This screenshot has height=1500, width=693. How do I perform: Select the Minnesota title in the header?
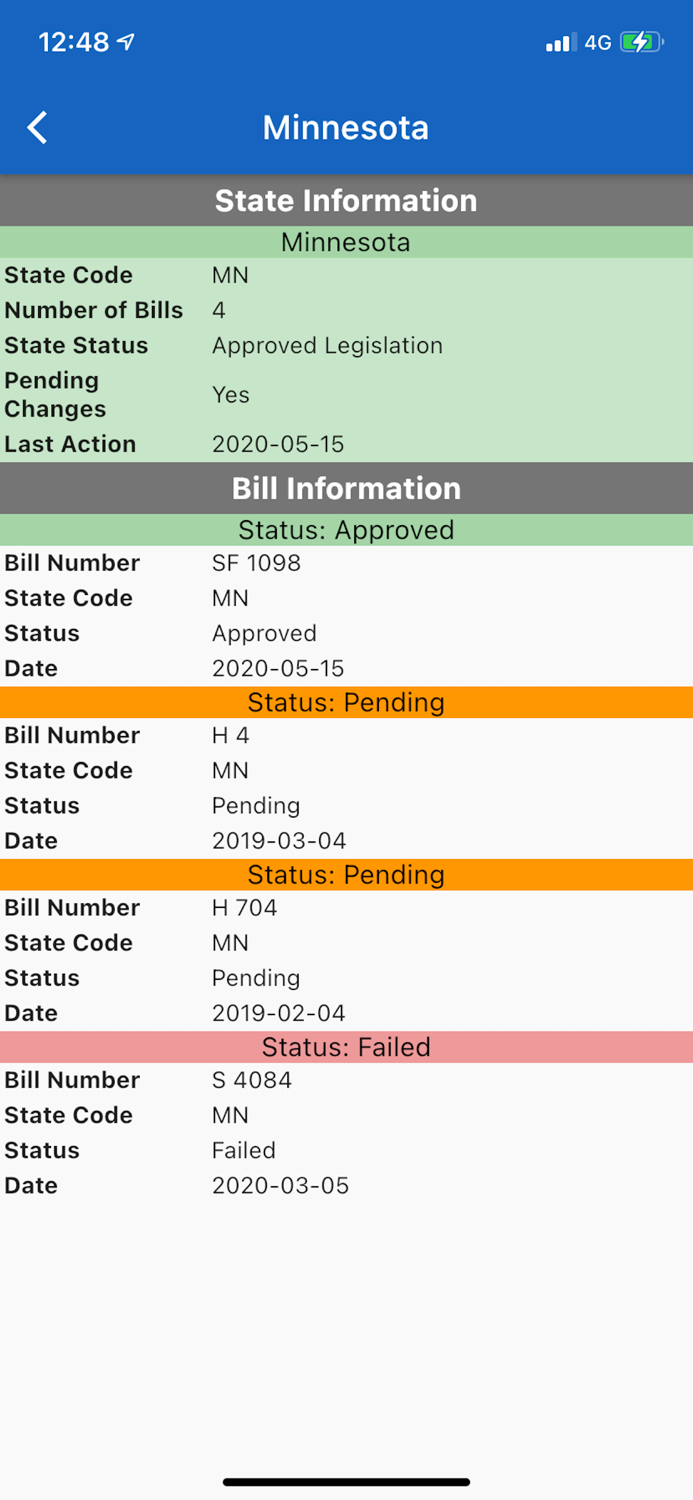tap(345, 128)
